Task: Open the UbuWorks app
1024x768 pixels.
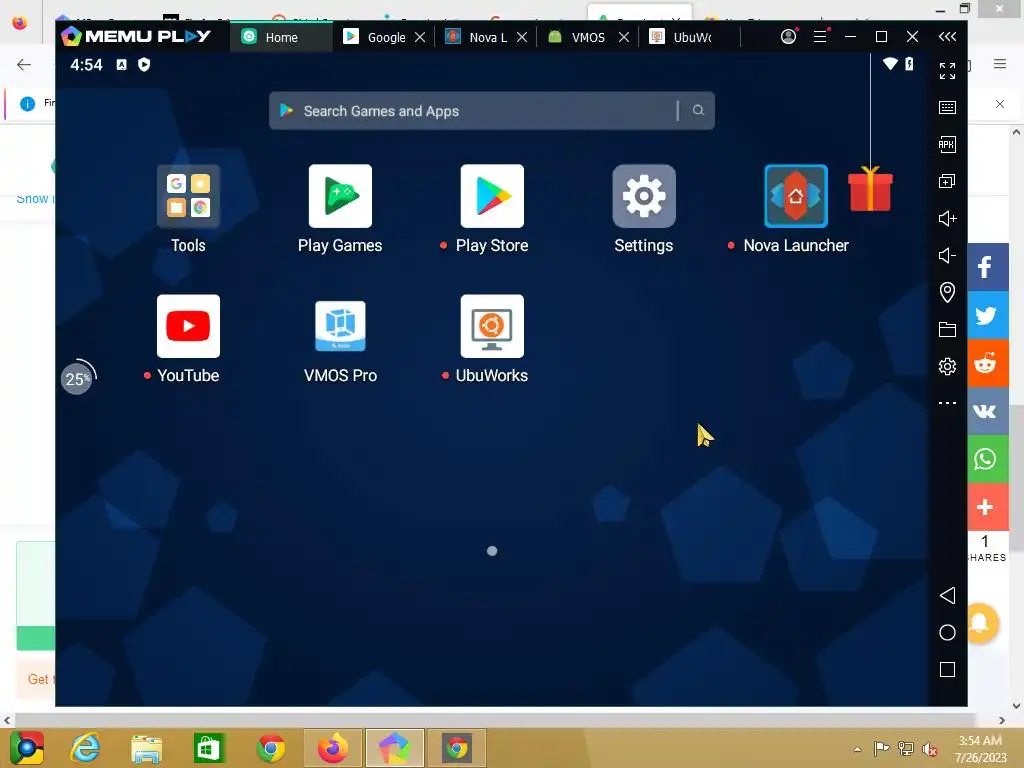Action: 492,326
